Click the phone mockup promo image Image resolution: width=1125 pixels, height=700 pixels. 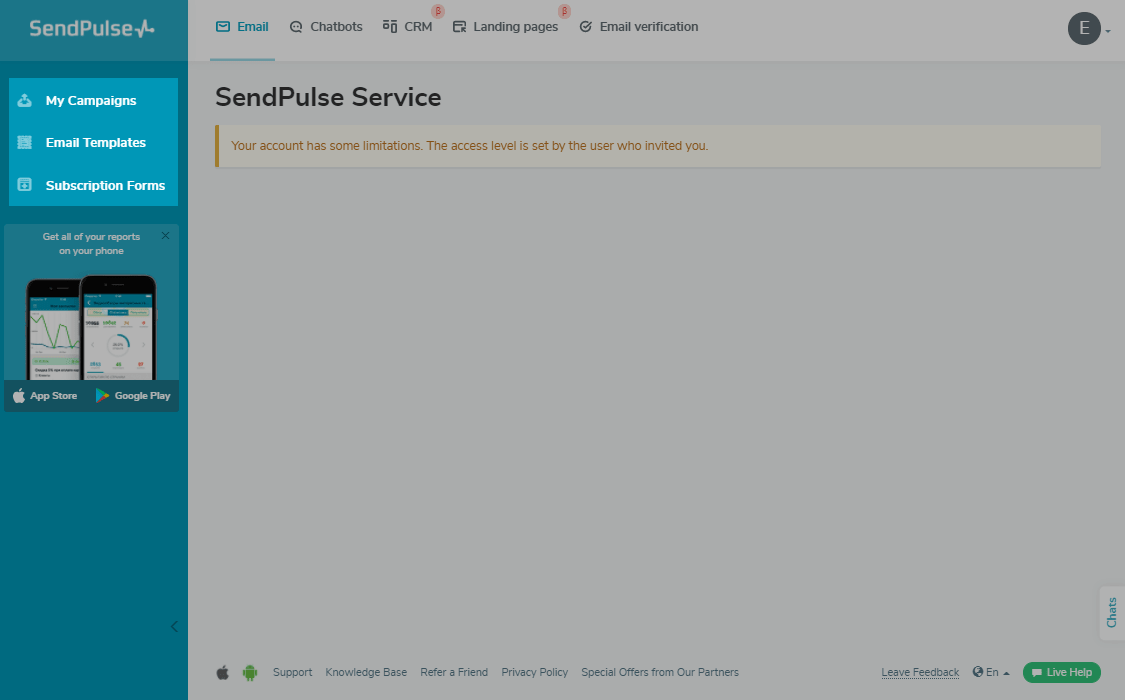tap(91, 328)
